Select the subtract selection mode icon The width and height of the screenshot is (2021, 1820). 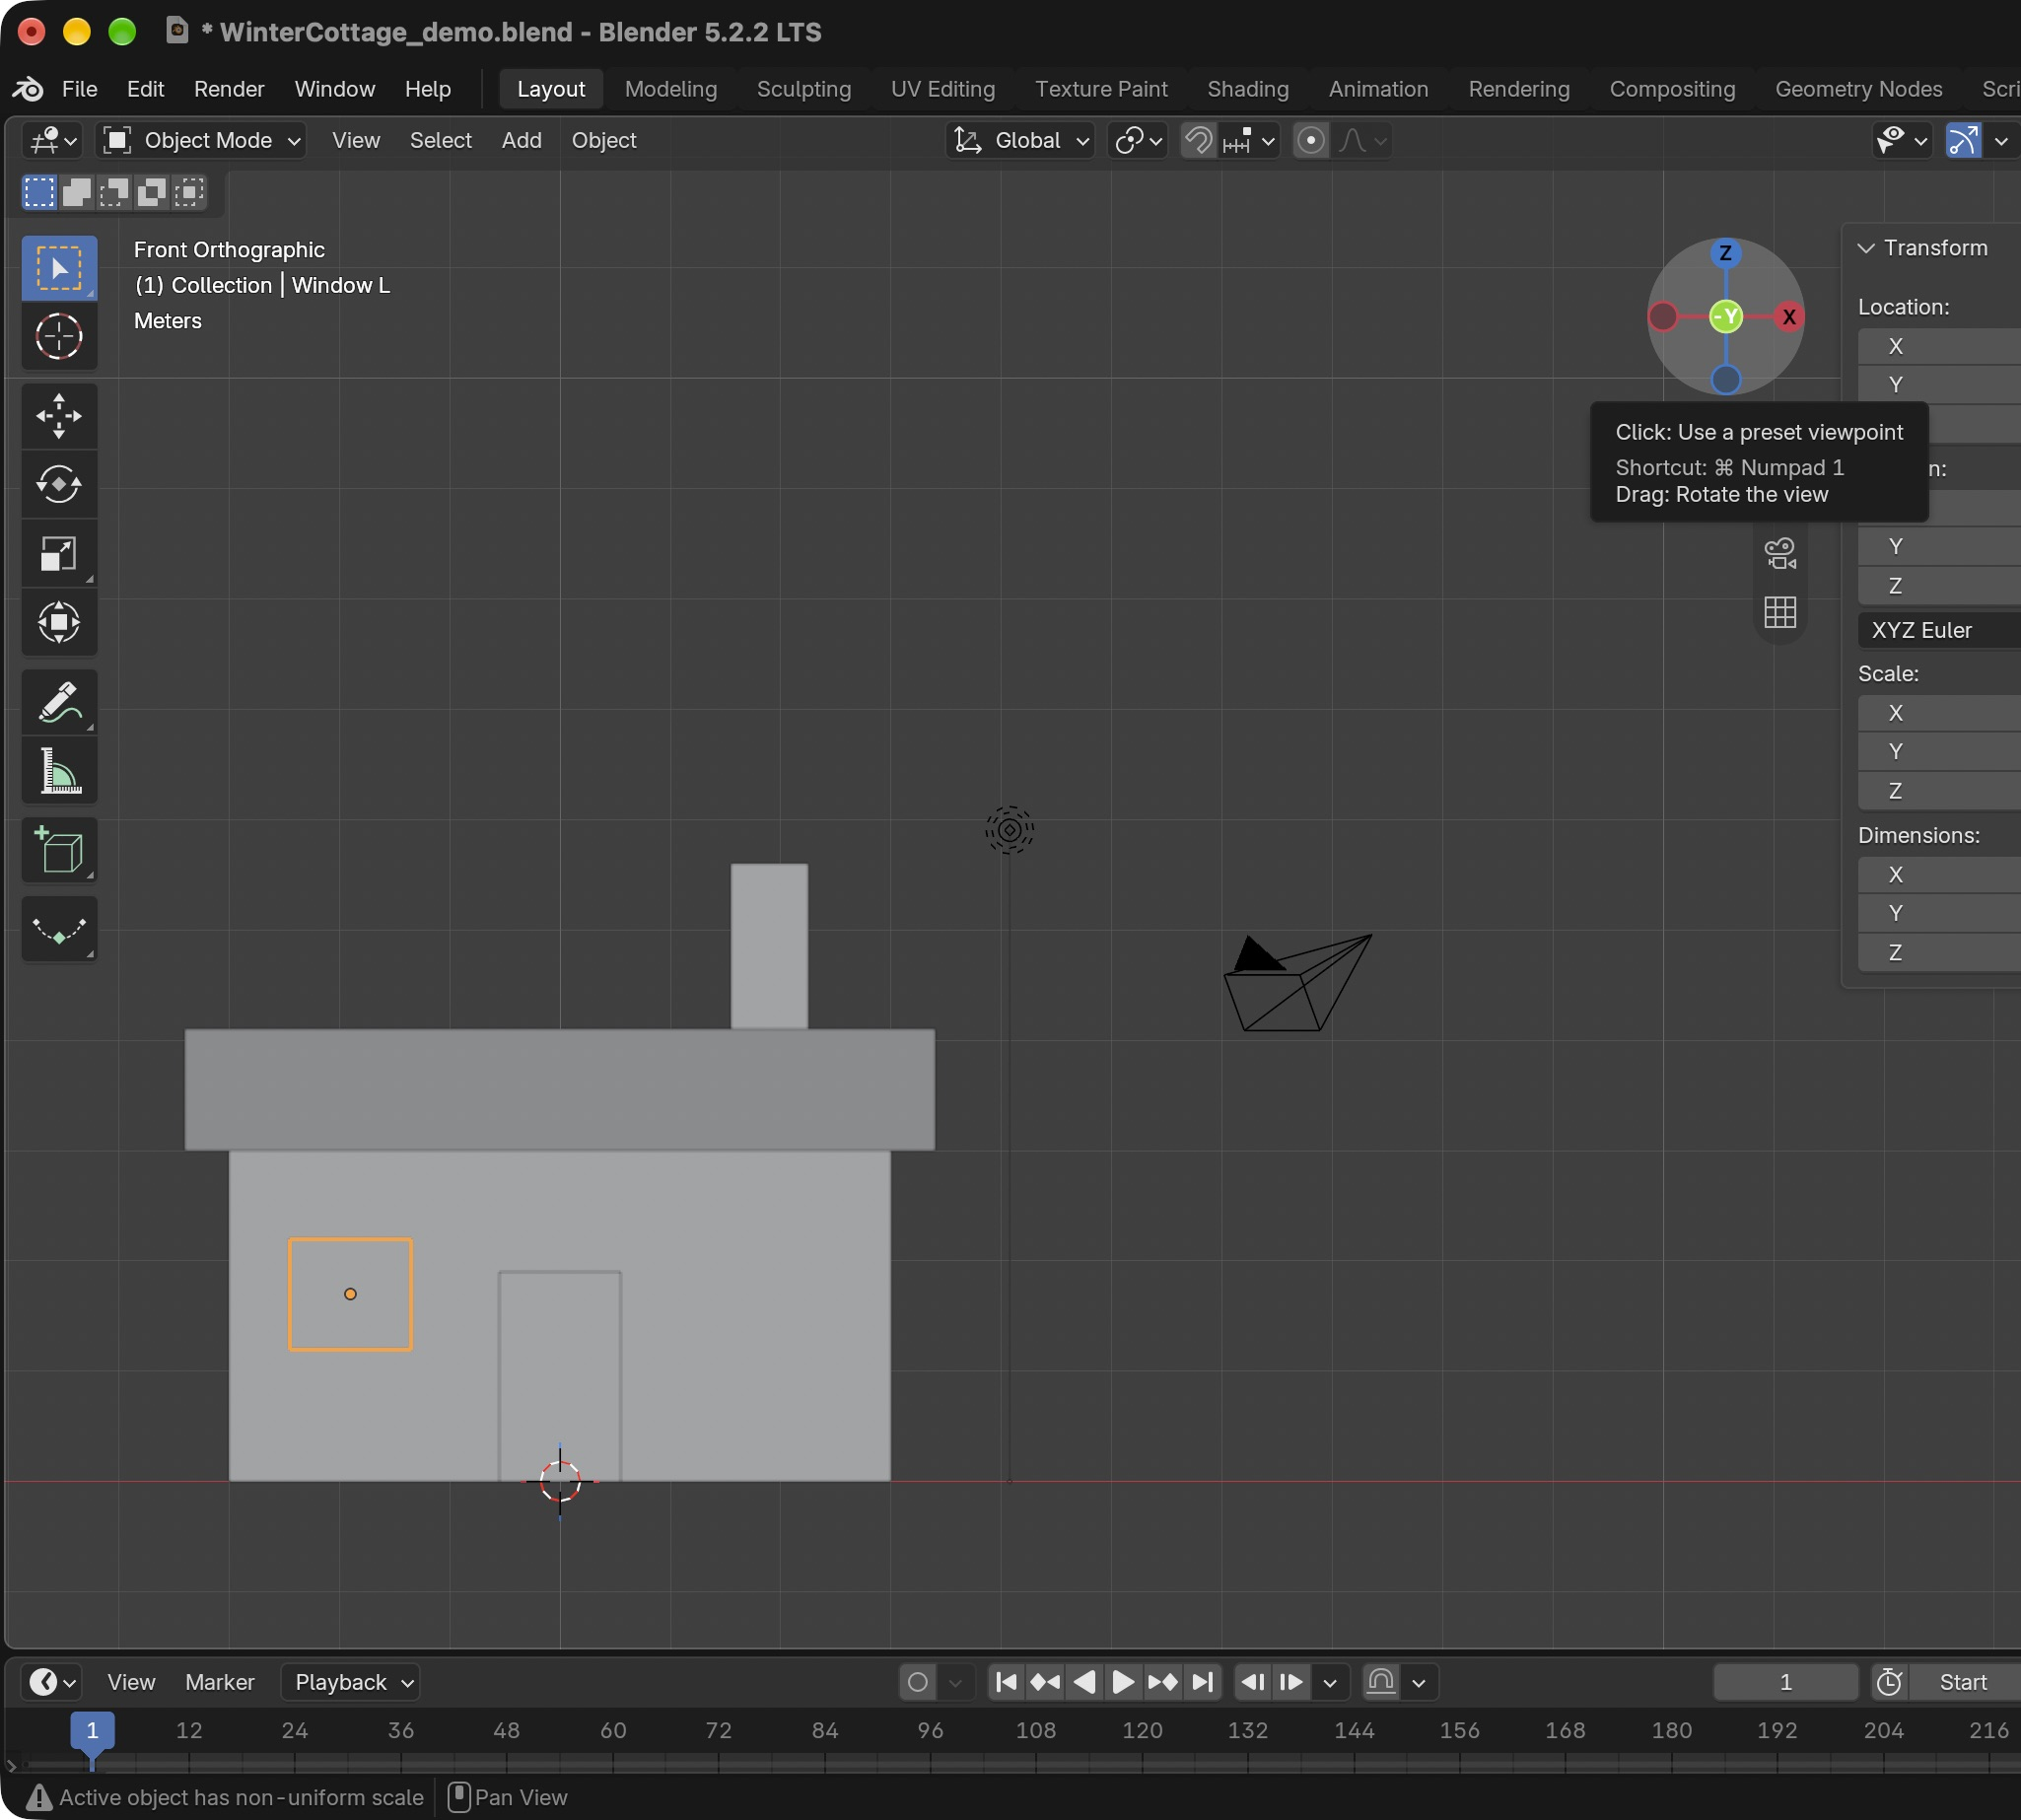pyautogui.click(x=114, y=191)
